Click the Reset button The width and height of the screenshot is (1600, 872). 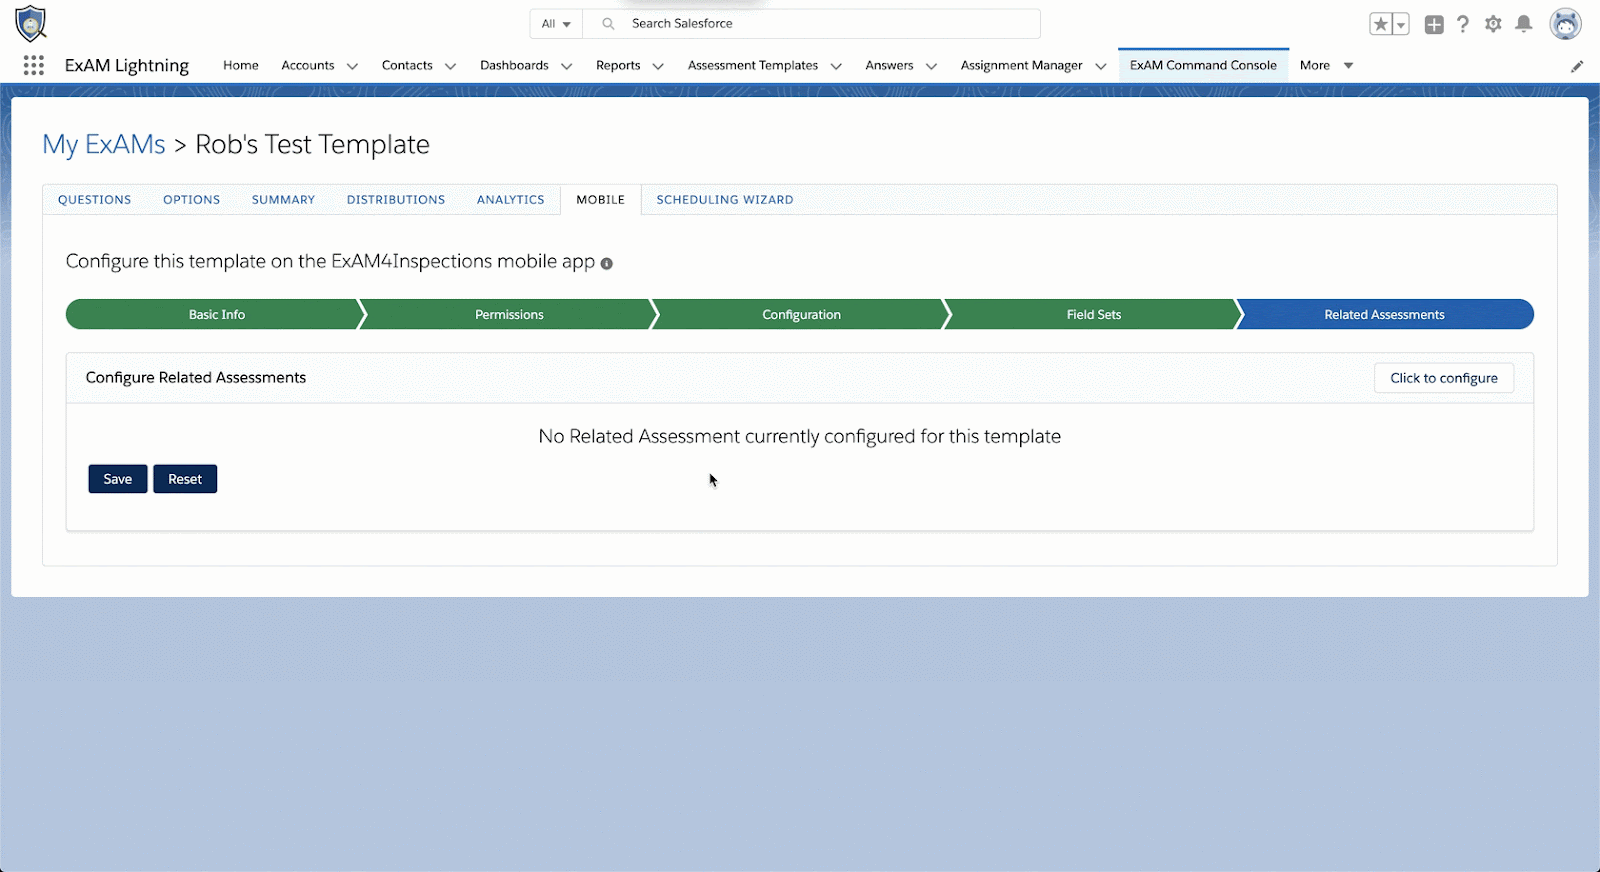coord(185,479)
